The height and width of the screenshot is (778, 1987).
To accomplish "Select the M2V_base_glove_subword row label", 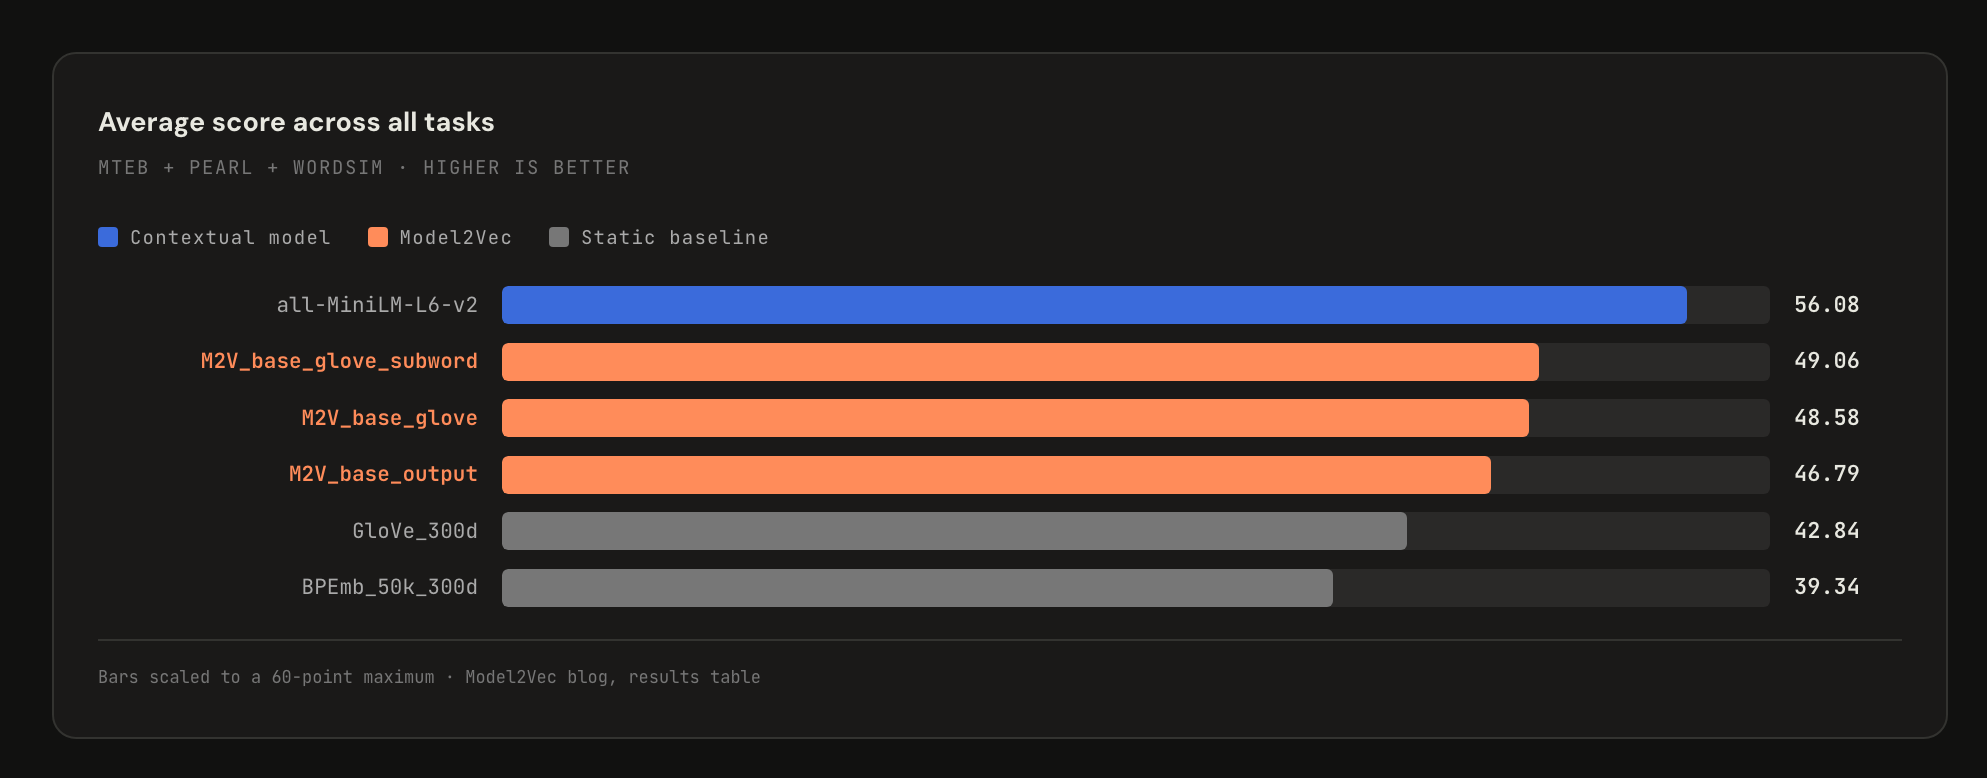I will 339,361.
